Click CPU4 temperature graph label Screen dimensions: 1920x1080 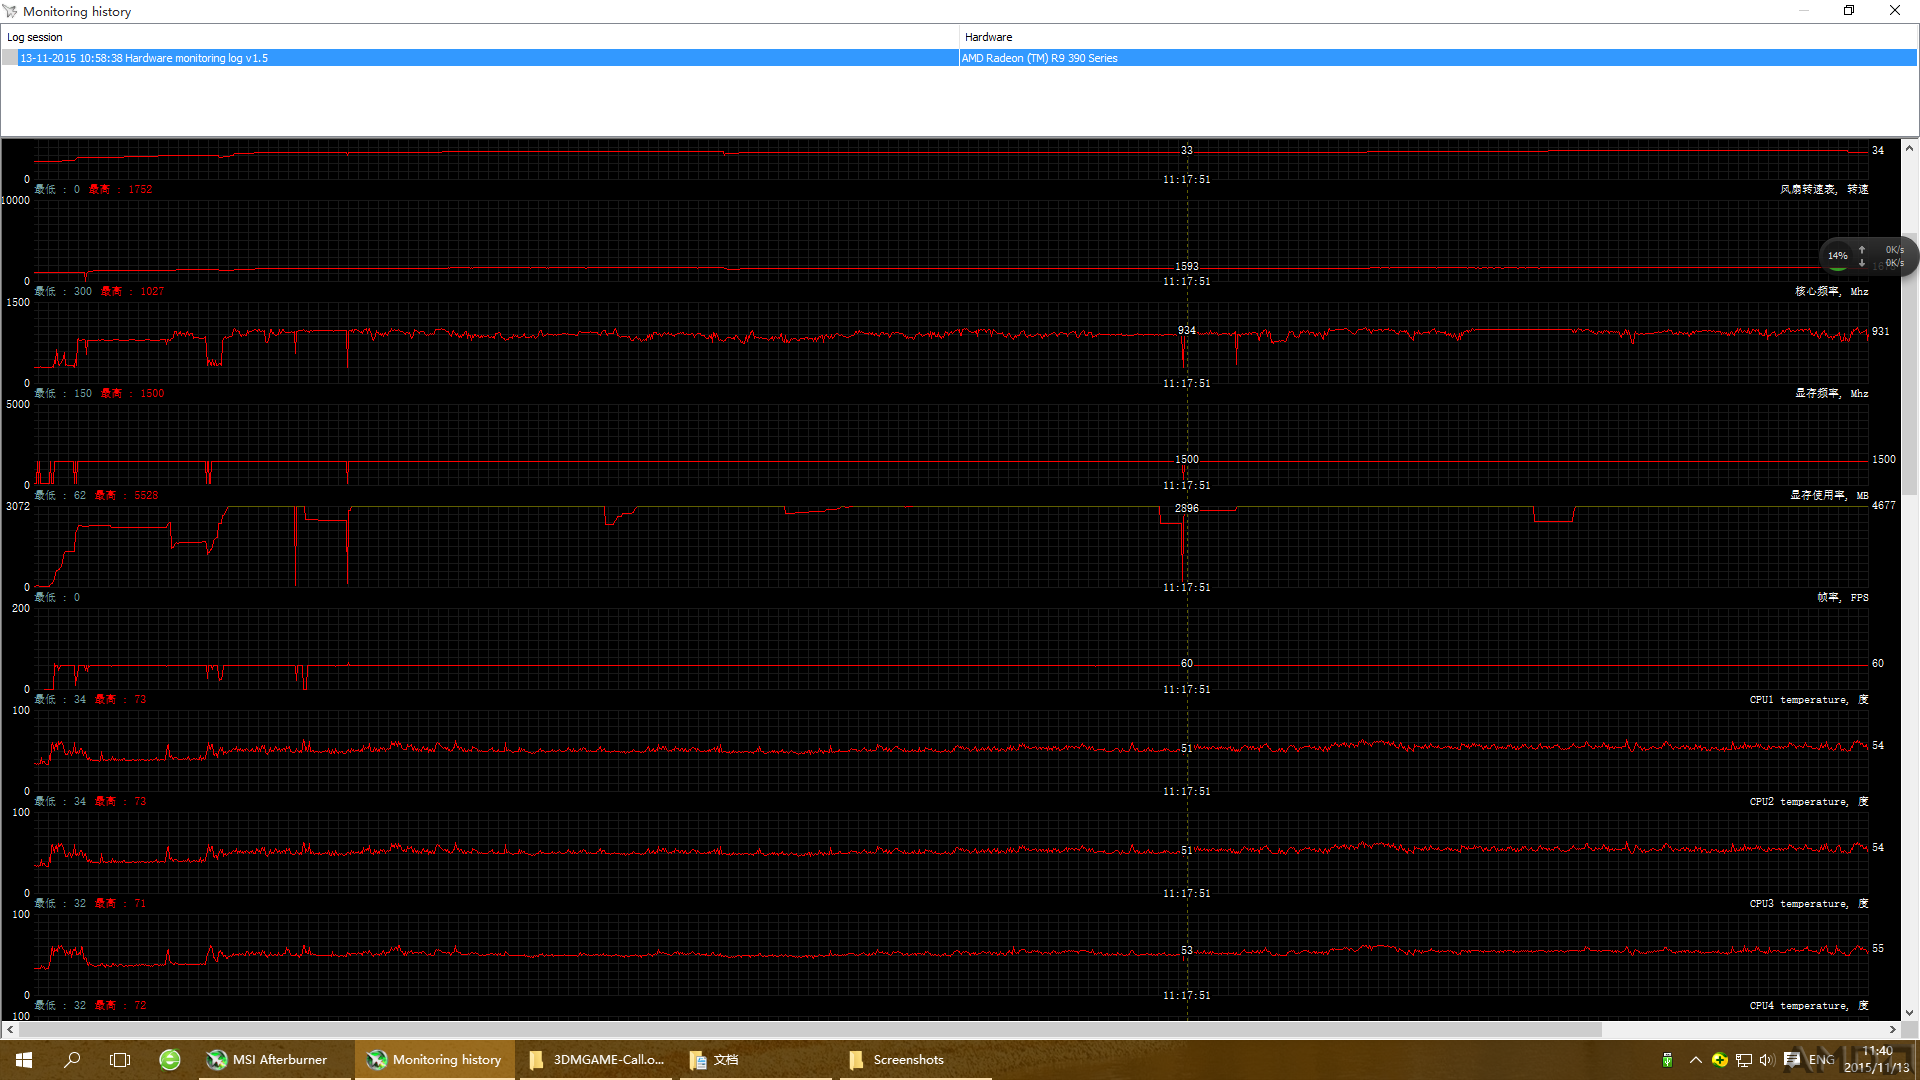pos(1808,1005)
